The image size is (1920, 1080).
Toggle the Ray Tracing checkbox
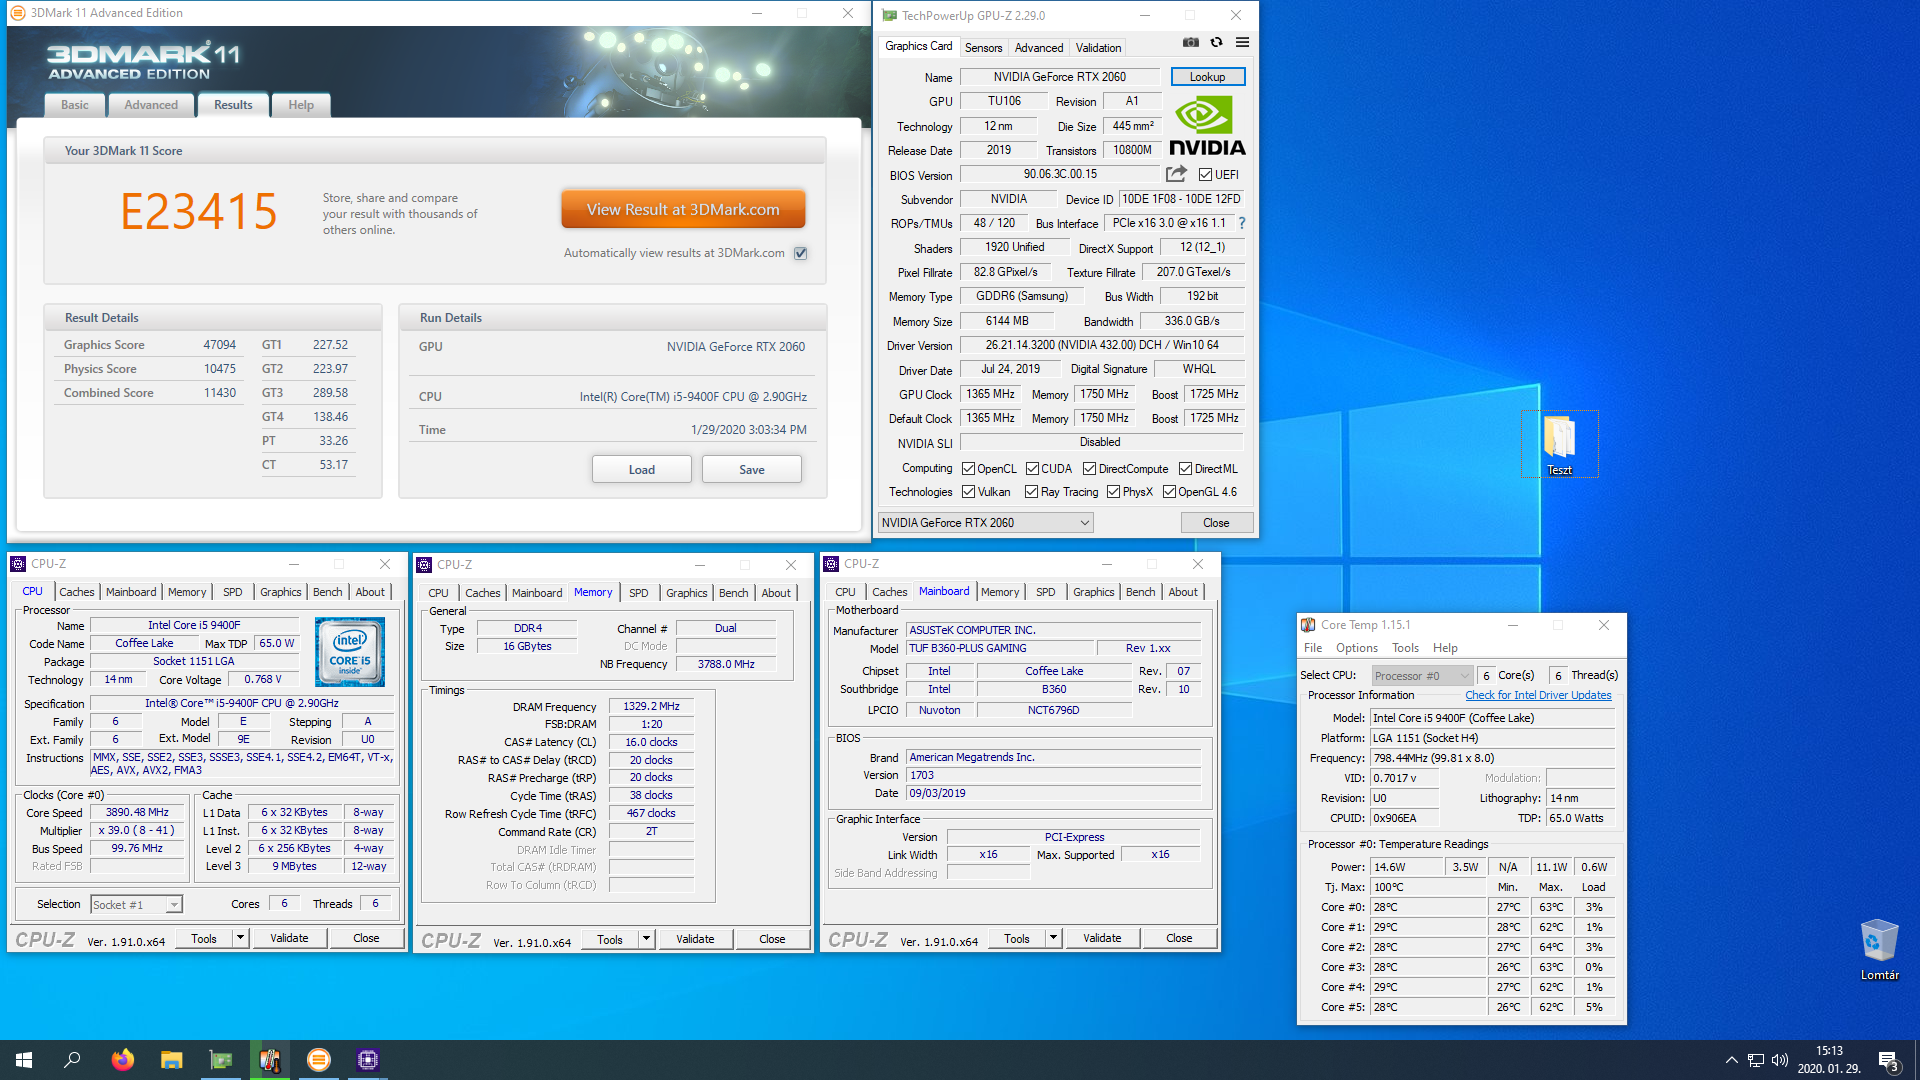click(x=1031, y=492)
